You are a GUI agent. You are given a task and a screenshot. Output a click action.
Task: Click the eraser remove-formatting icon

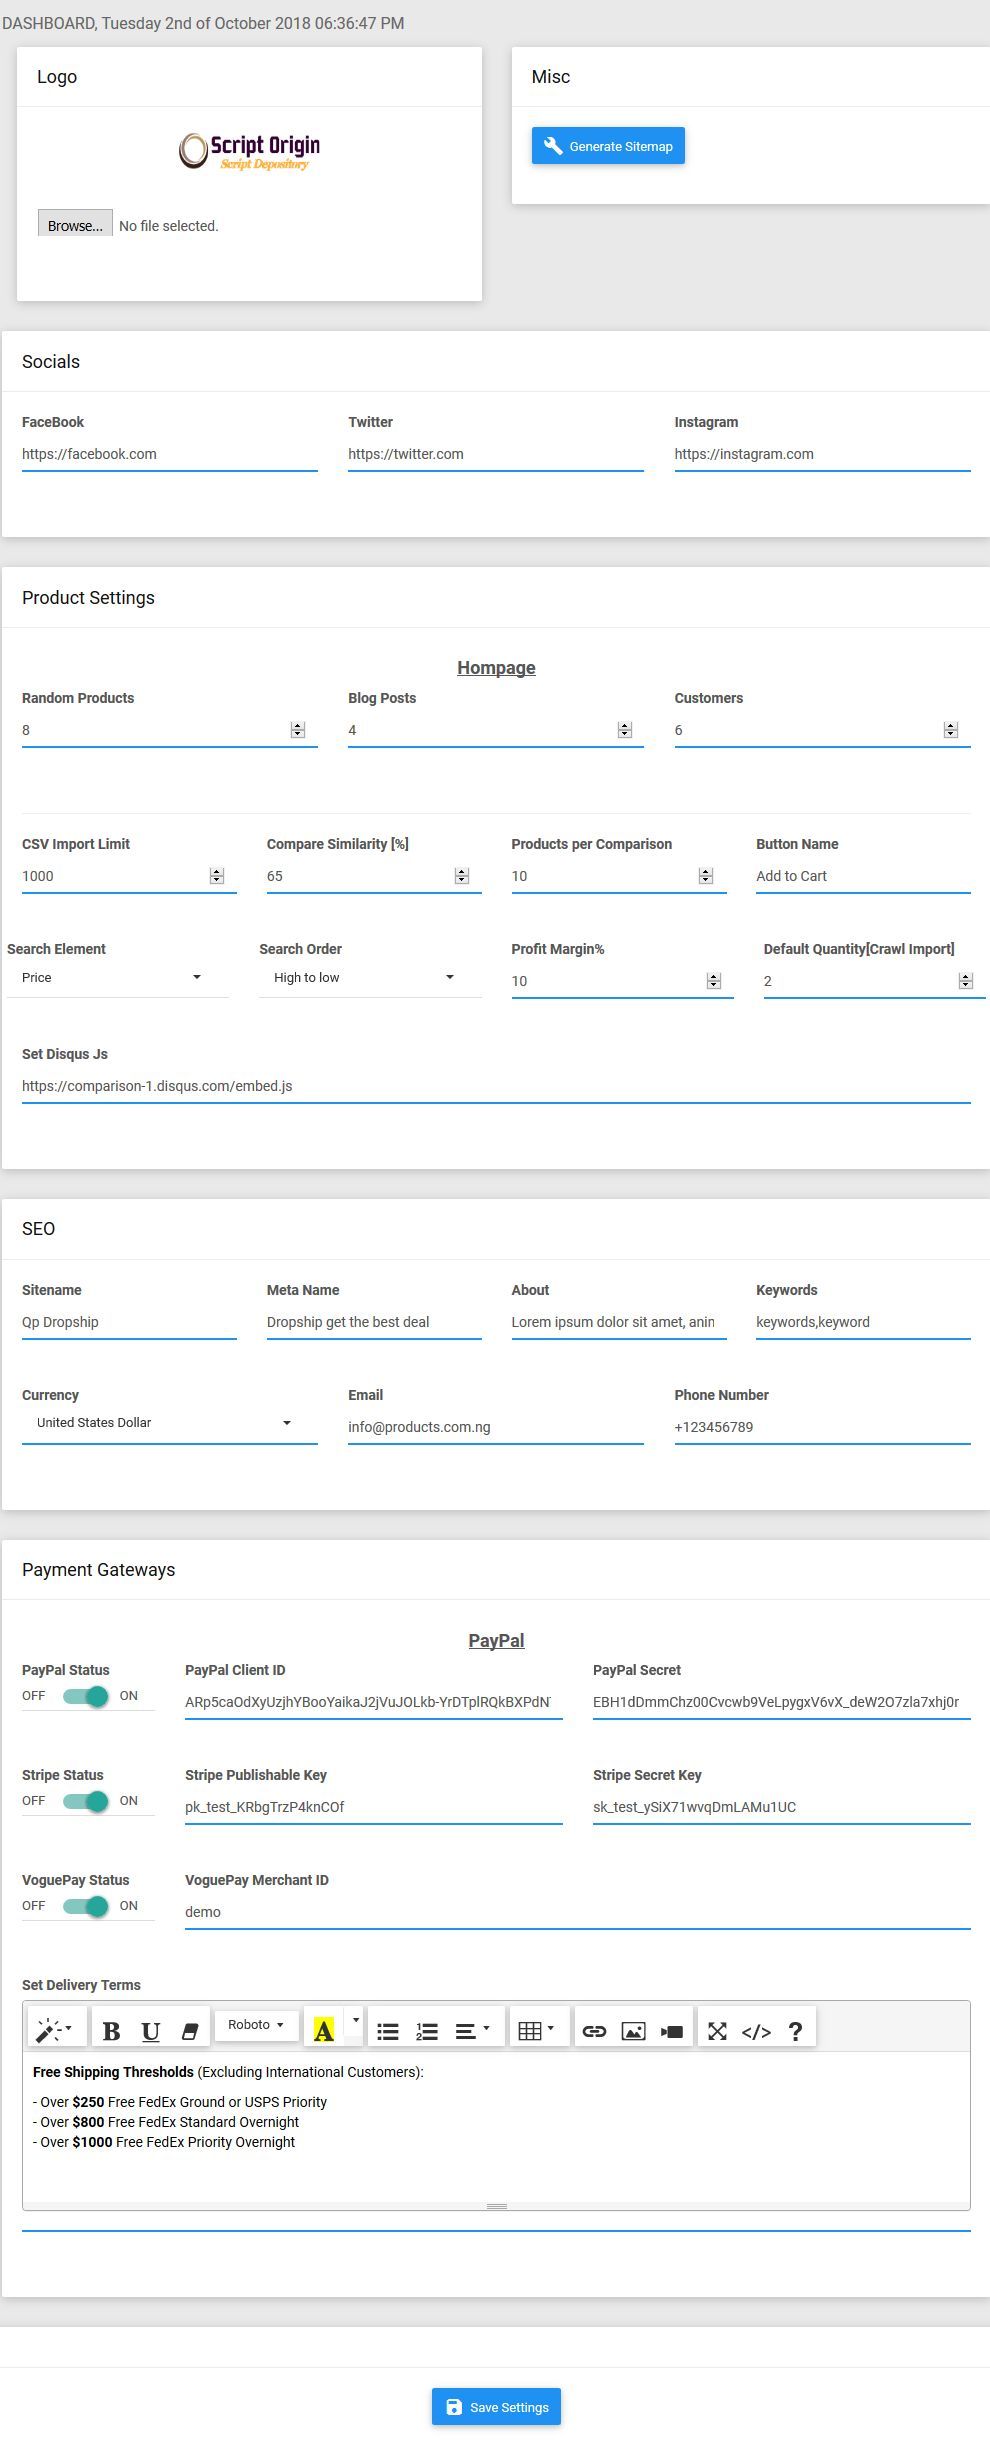click(189, 2031)
